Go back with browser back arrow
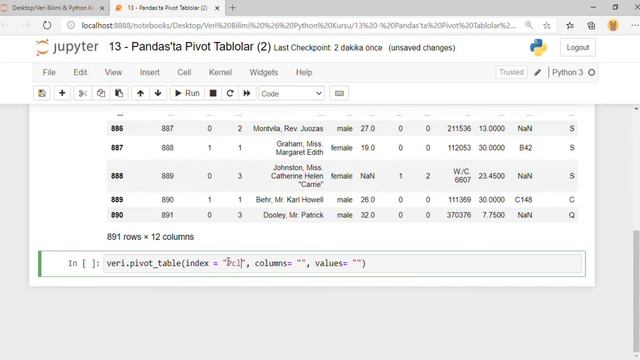 point(5,25)
